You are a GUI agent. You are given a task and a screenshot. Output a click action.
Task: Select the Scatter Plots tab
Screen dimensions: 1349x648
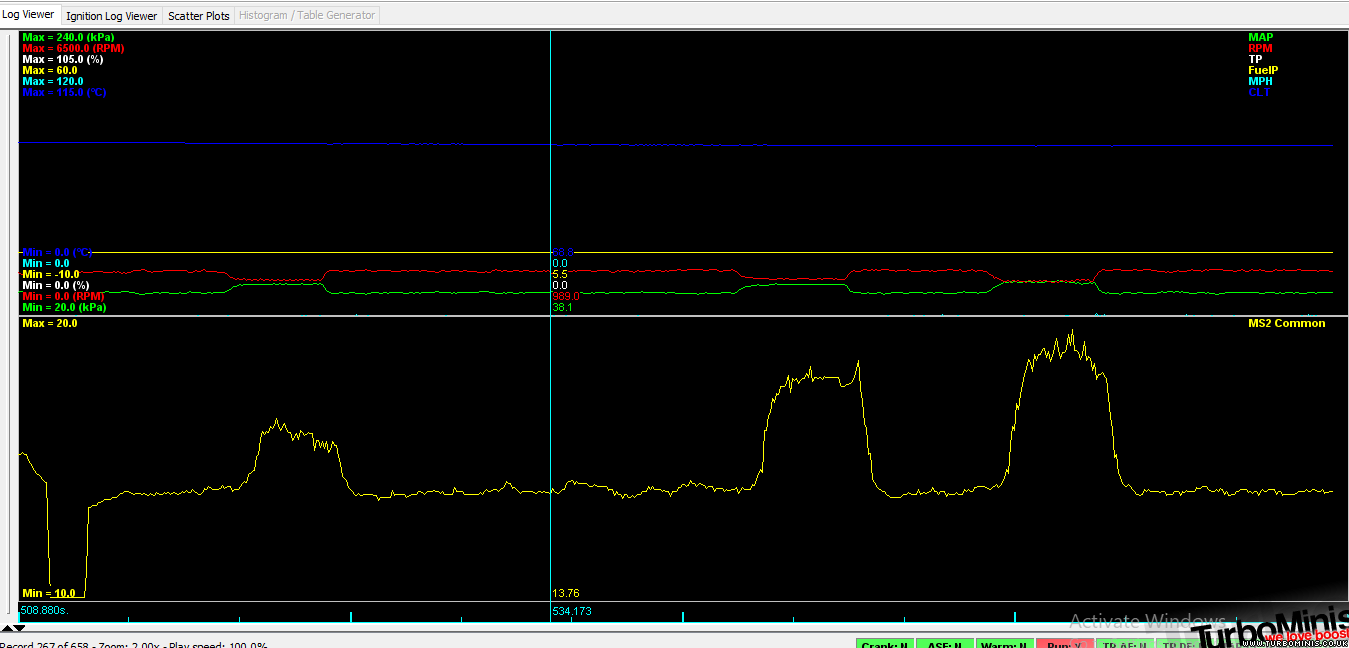(198, 16)
